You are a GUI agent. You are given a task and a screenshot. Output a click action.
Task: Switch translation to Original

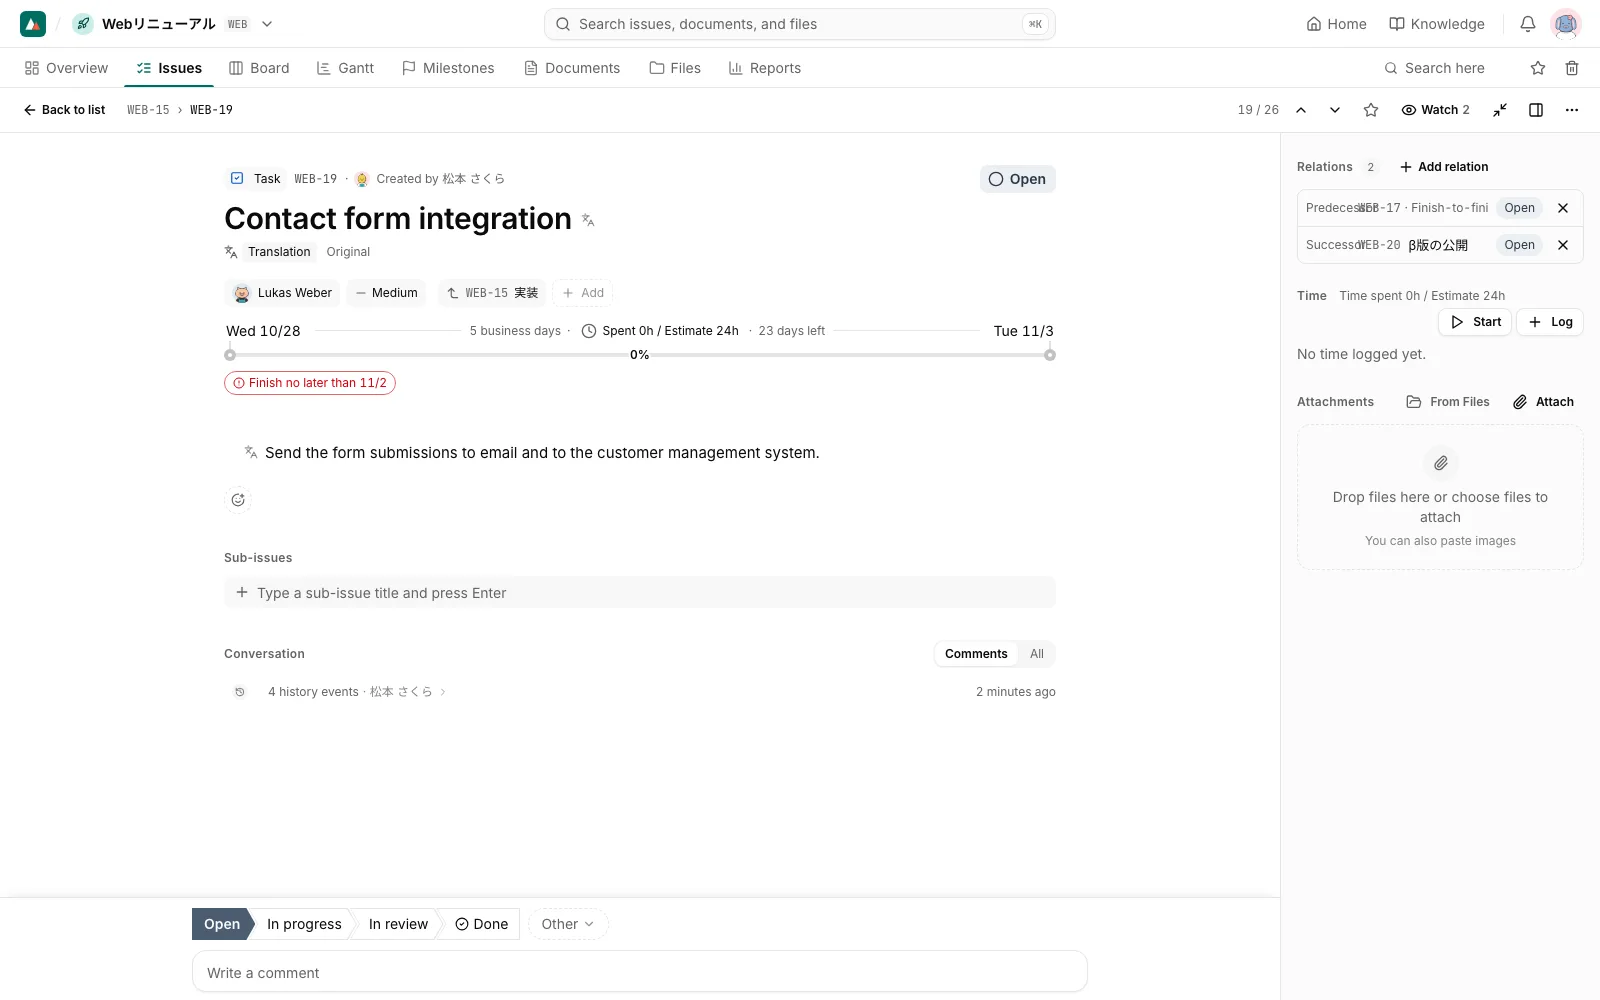[x=348, y=252]
